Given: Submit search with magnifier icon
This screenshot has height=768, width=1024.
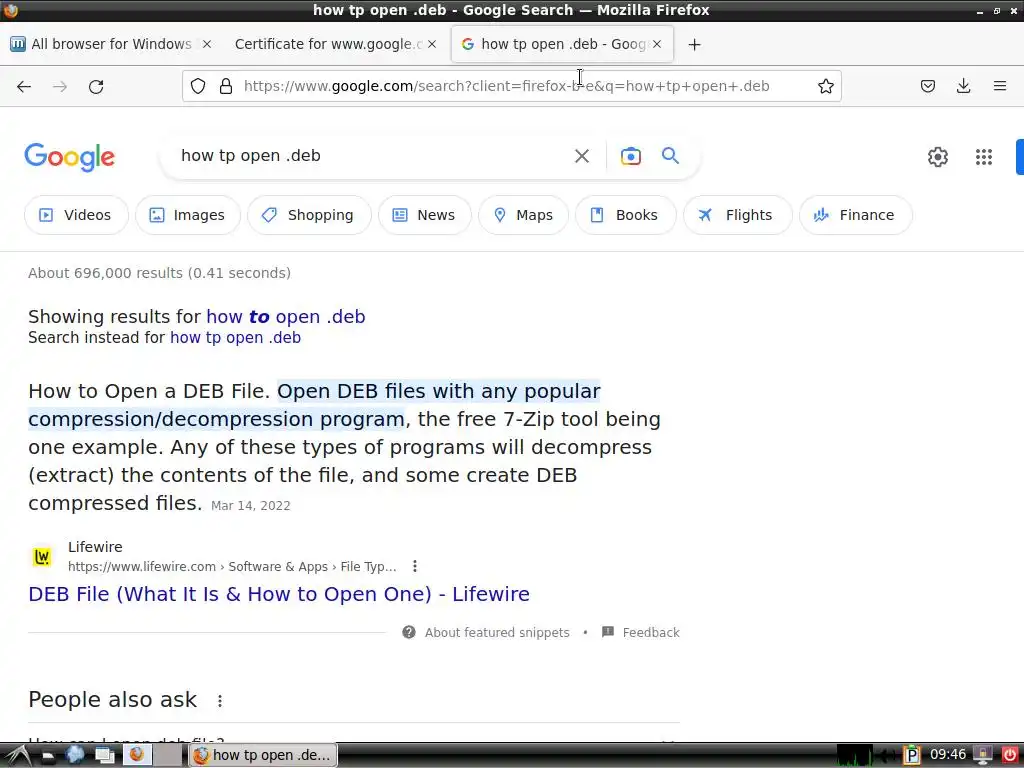Looking at the screenshot, I should pyautogui.click(x=671, y=156).
